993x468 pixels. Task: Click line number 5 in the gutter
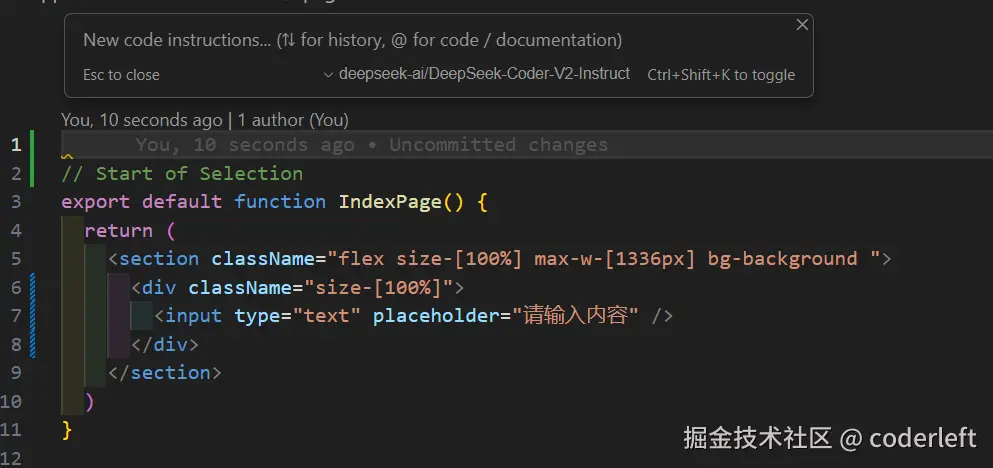(x=16, y=259)
